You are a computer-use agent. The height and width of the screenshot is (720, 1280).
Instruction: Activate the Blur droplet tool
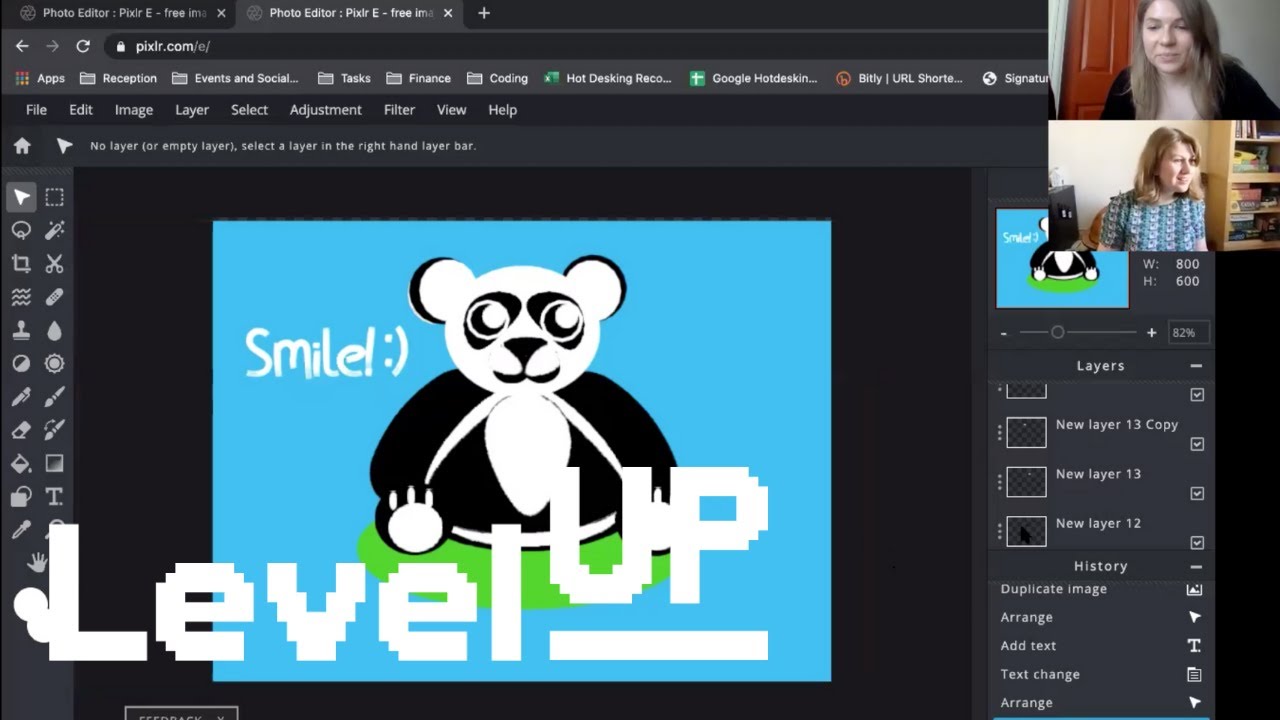54,331
